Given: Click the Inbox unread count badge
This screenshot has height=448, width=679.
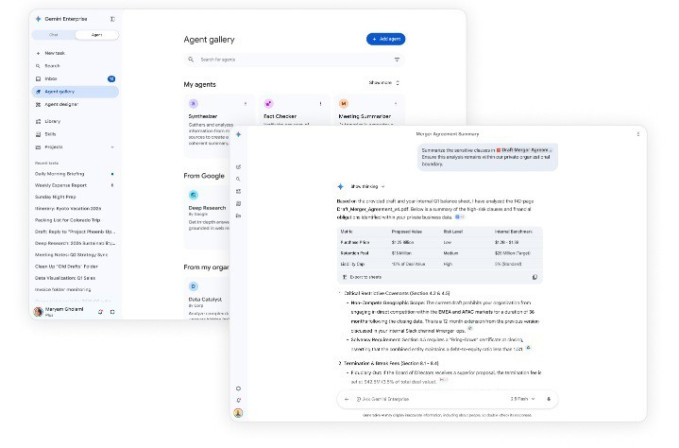Looking at the screenshot, I should (111, 79).
